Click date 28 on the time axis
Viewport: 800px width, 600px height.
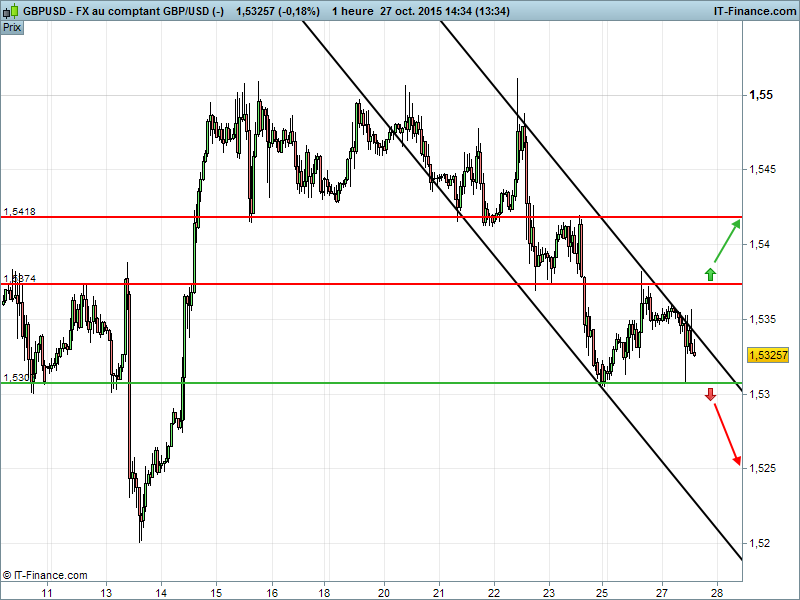(717, 593)
